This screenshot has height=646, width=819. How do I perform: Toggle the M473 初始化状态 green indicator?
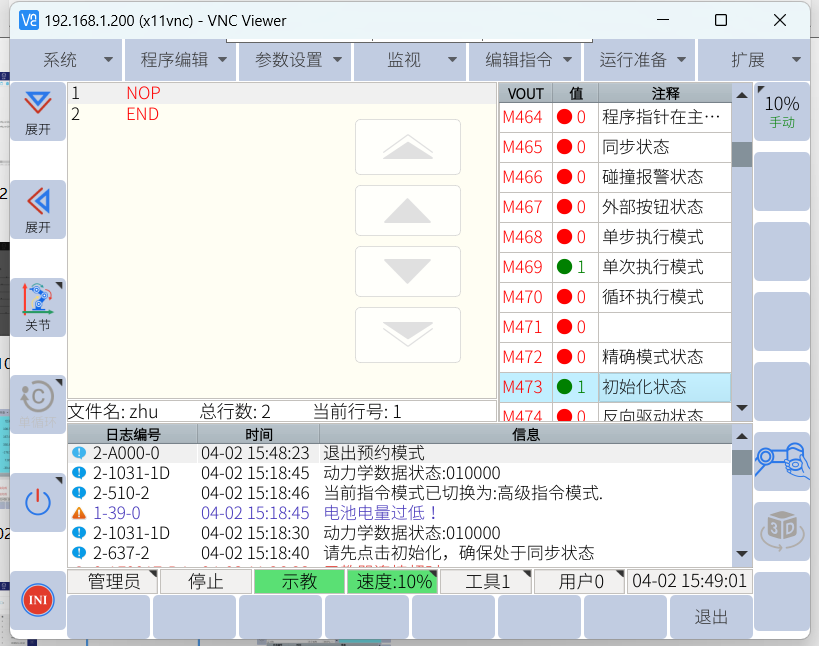565,387
